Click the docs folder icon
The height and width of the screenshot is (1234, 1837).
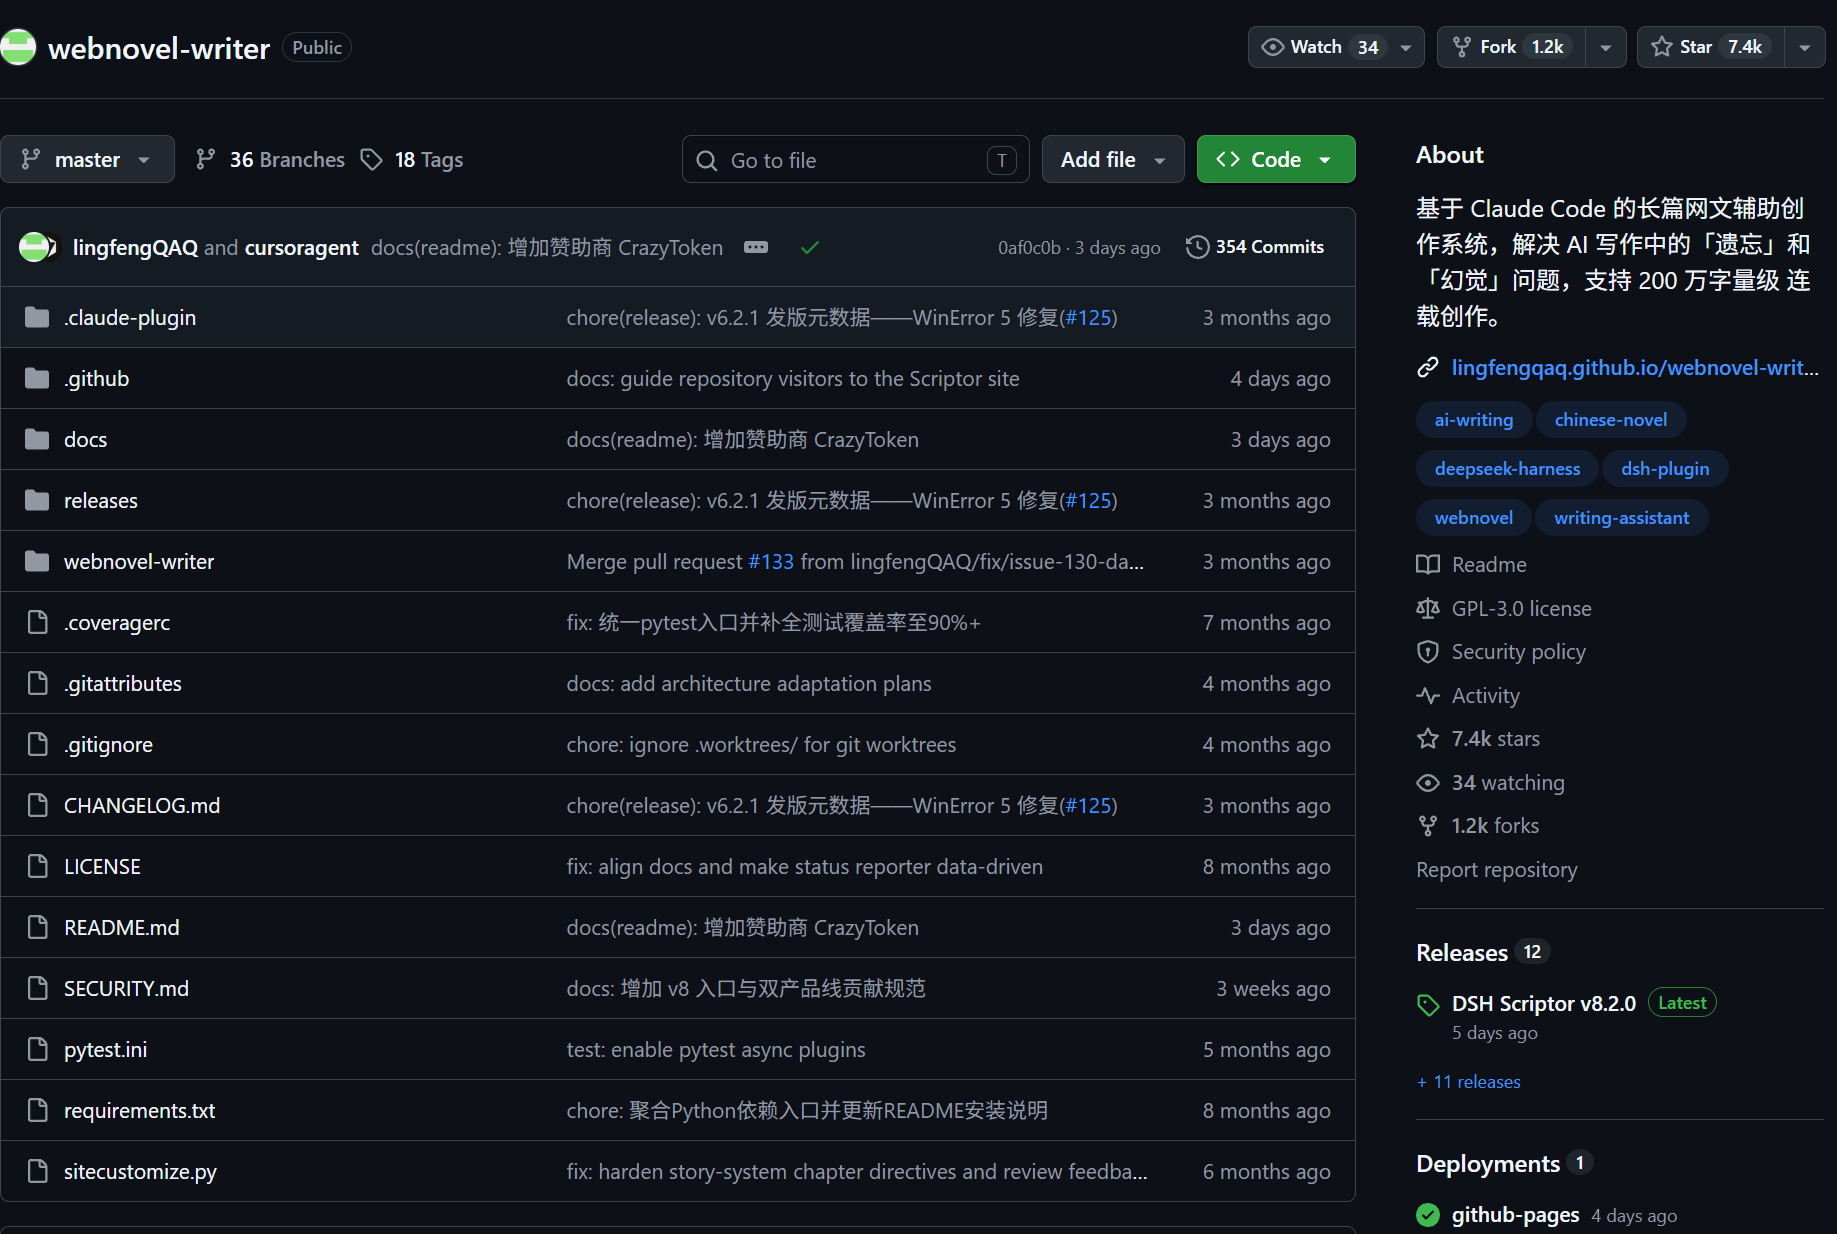[x=37, y=439]
